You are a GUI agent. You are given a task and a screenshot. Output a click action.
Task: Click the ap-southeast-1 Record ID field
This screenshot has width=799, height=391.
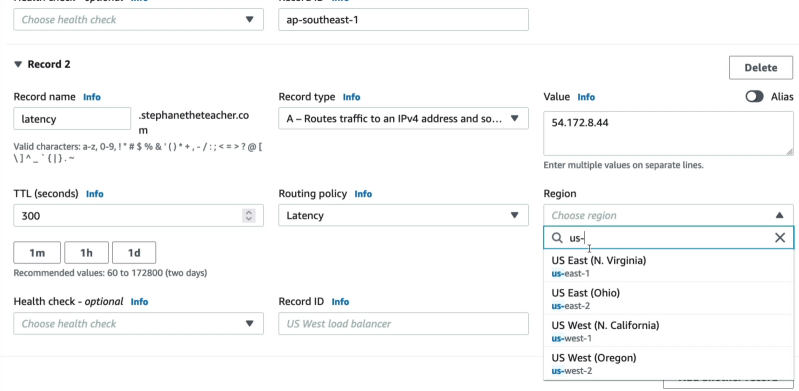tap(403, 19)
